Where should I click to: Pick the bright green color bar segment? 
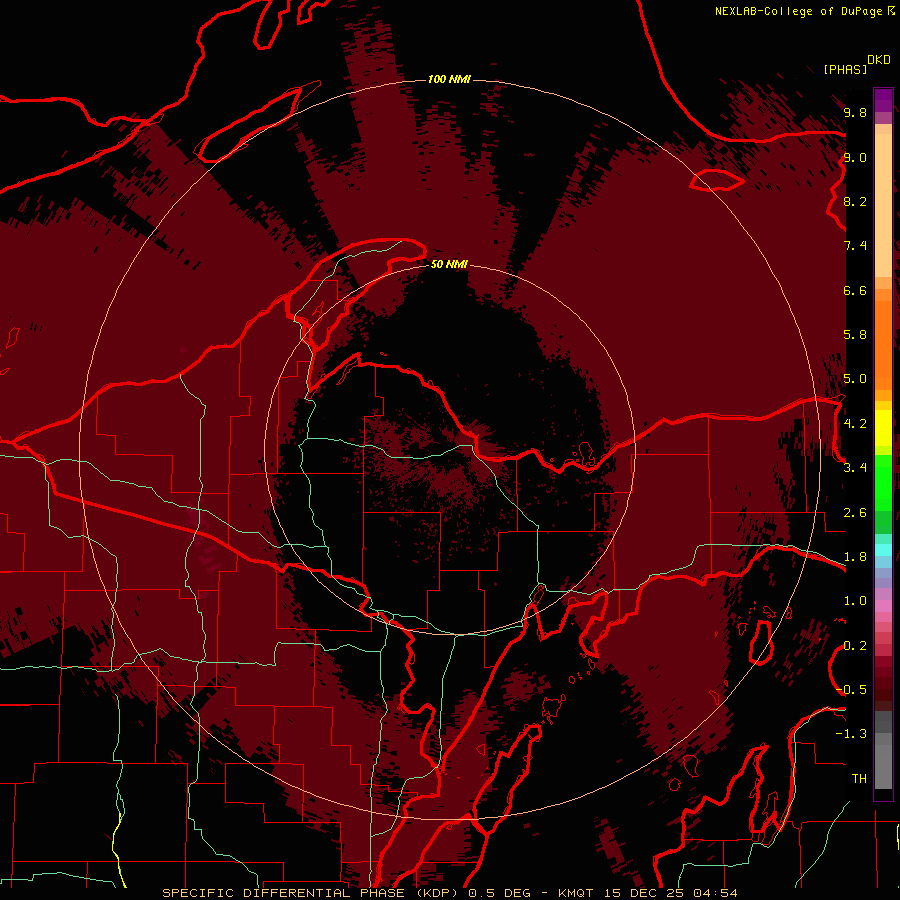click(883, 483)
